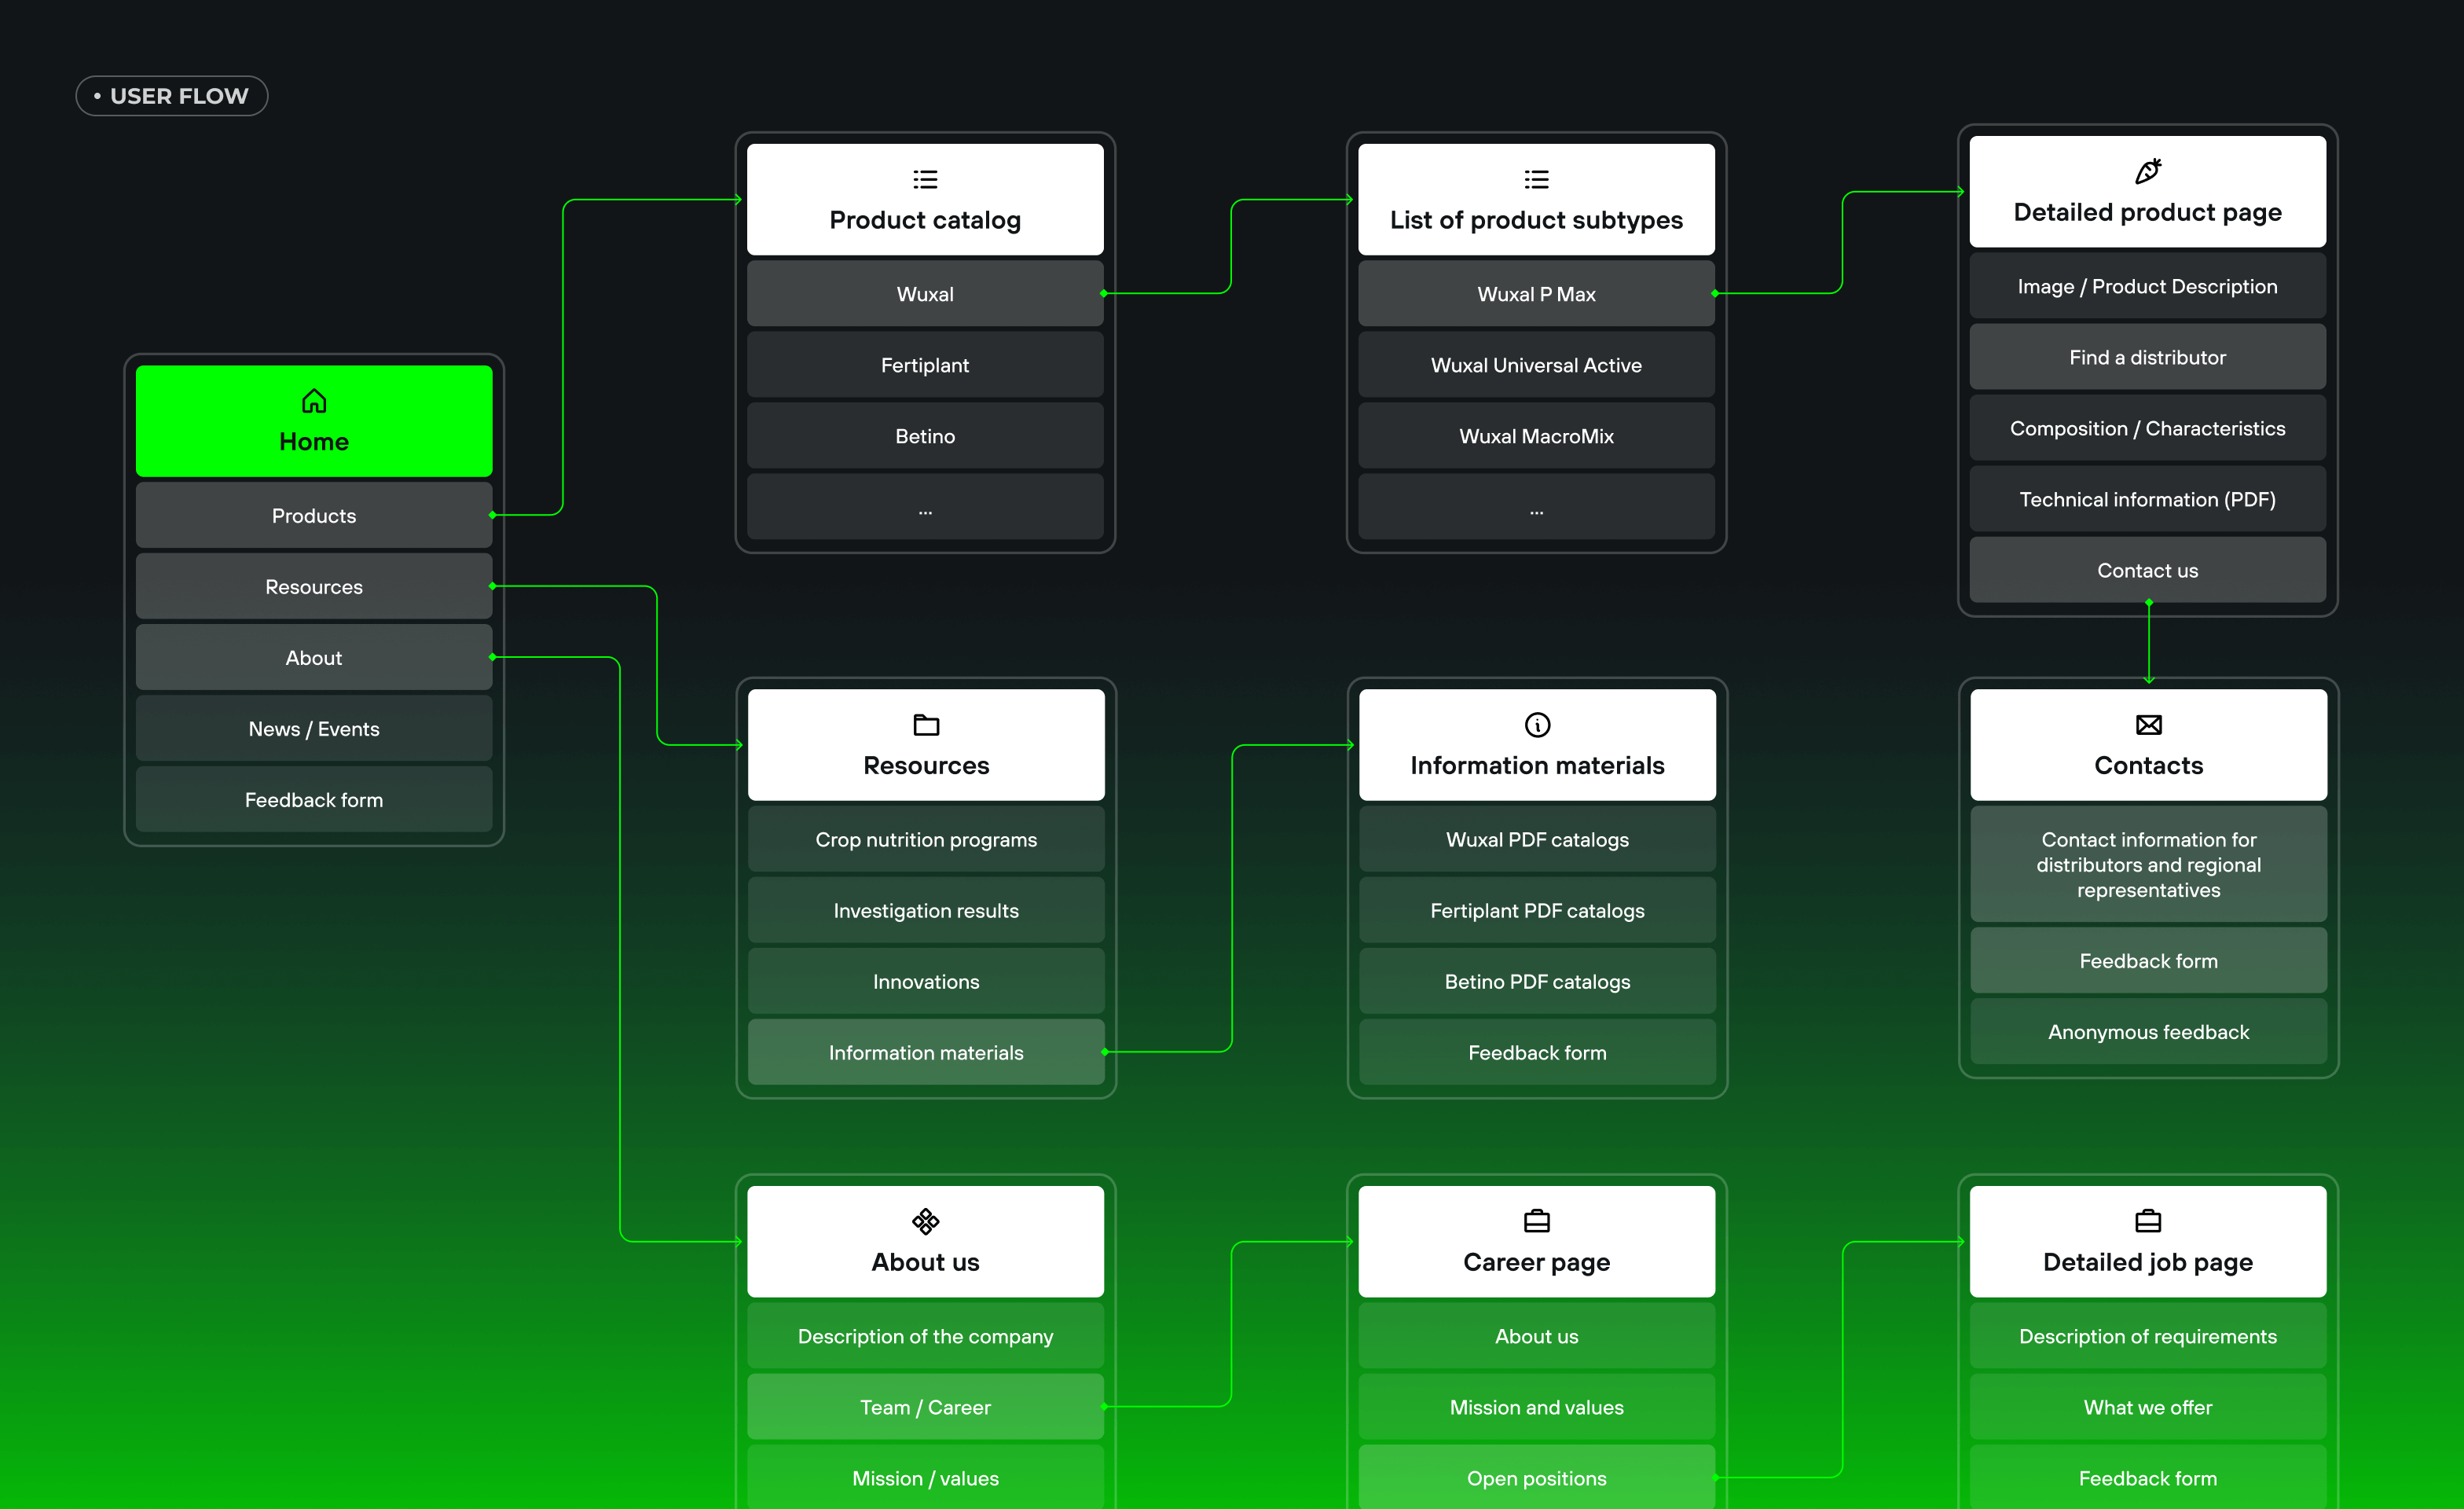The width and height of the screenshot is (2464, 1509).
Task: Click the Detailed product page header
Action: [2148, 191]
